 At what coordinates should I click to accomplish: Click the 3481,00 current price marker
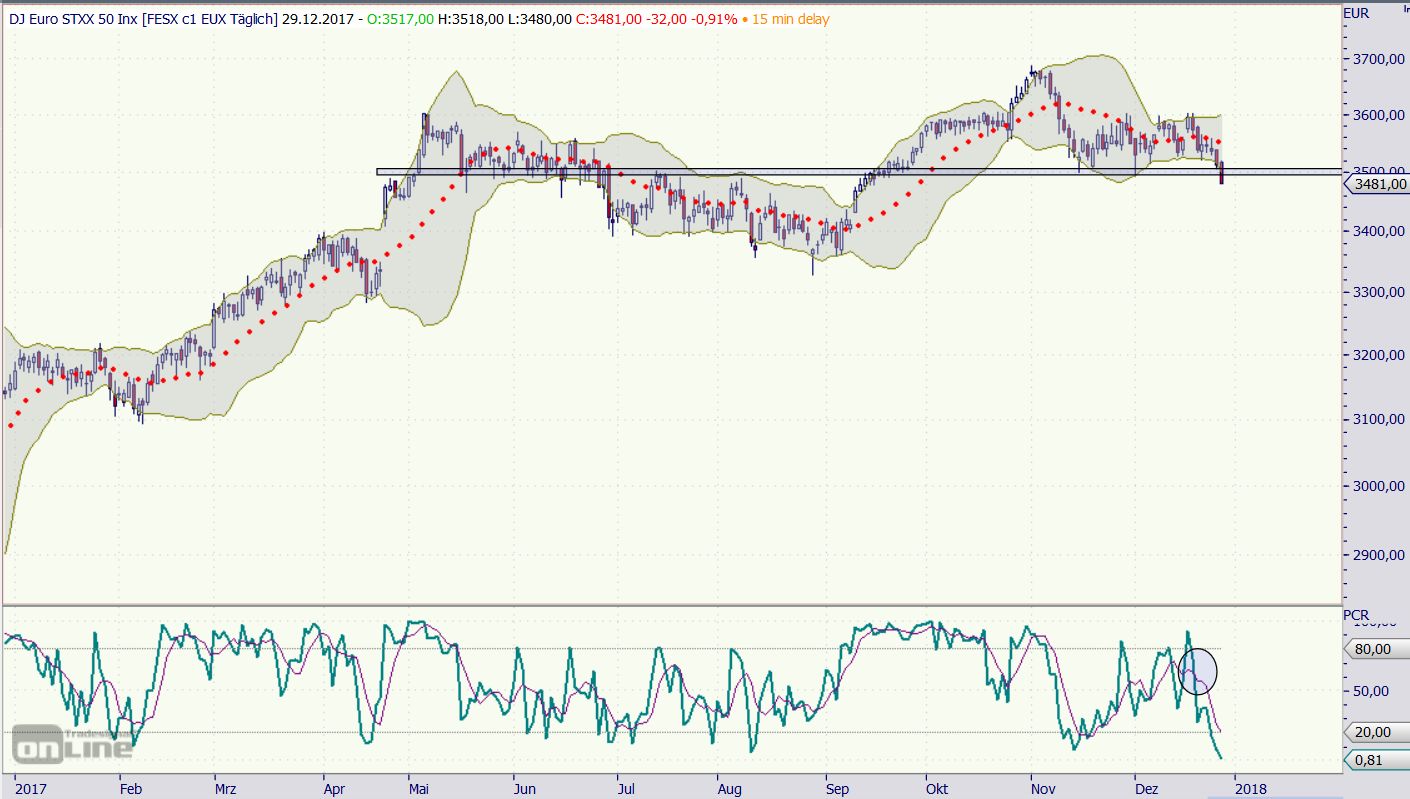tap(1379, 184)
